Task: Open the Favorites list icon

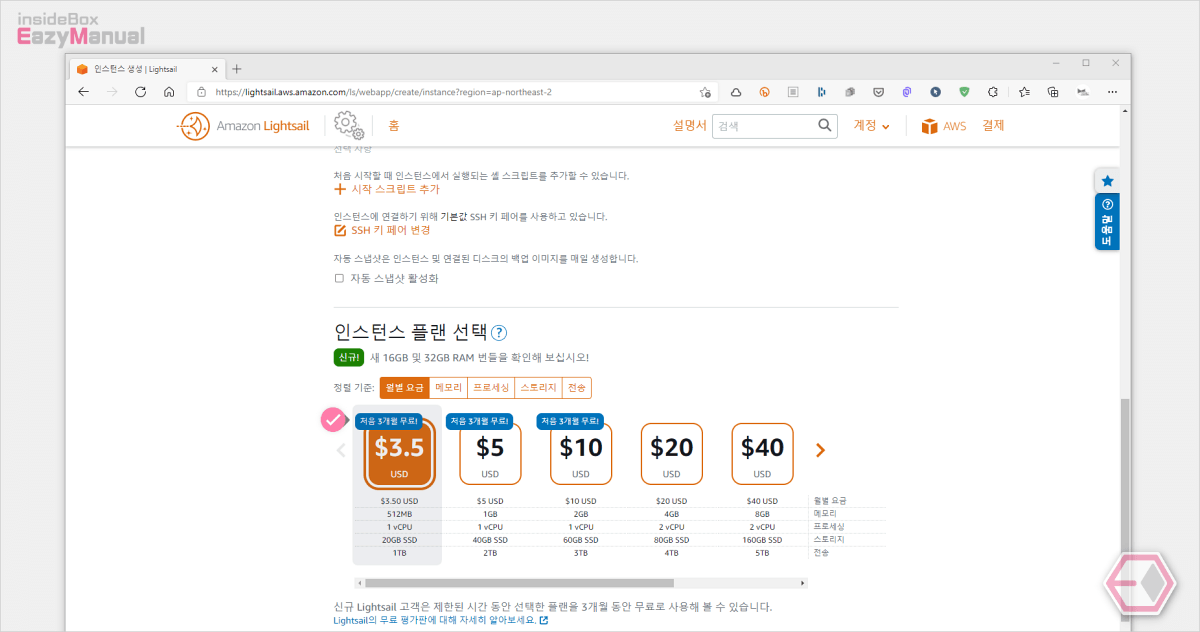Action: (x=1025, y=92)
